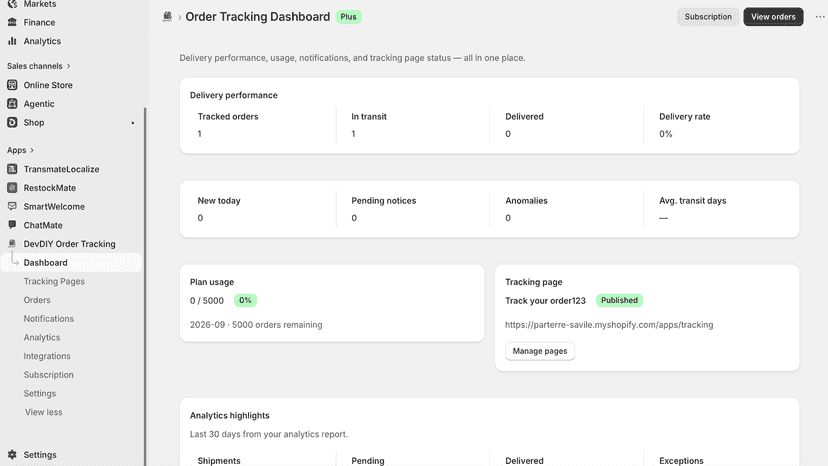Click the dot indicator beside Shop
The height and width of the screenshot is (466, 828).
coord(133,123)
